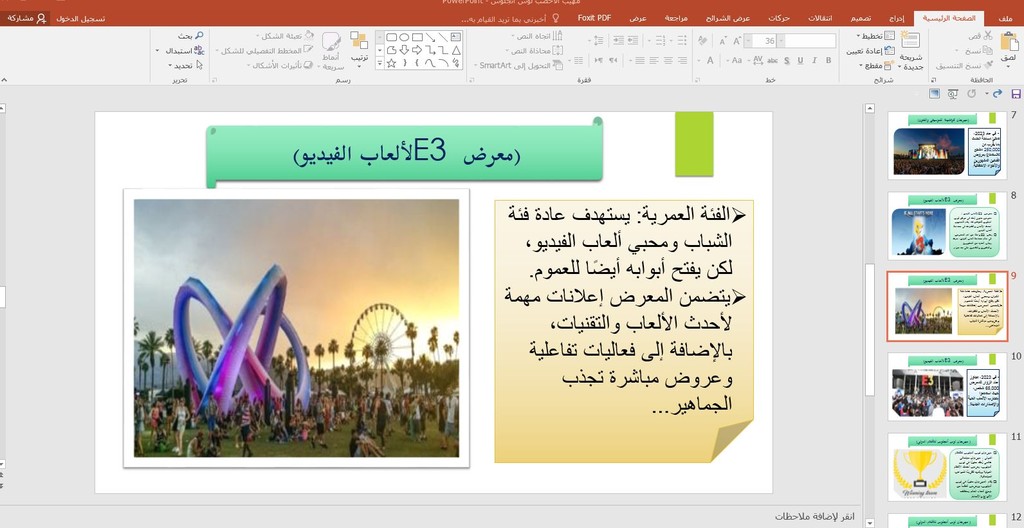Toggle abc Strikethrough formatting
1024x528 pixels.
(x=773, y=60)
